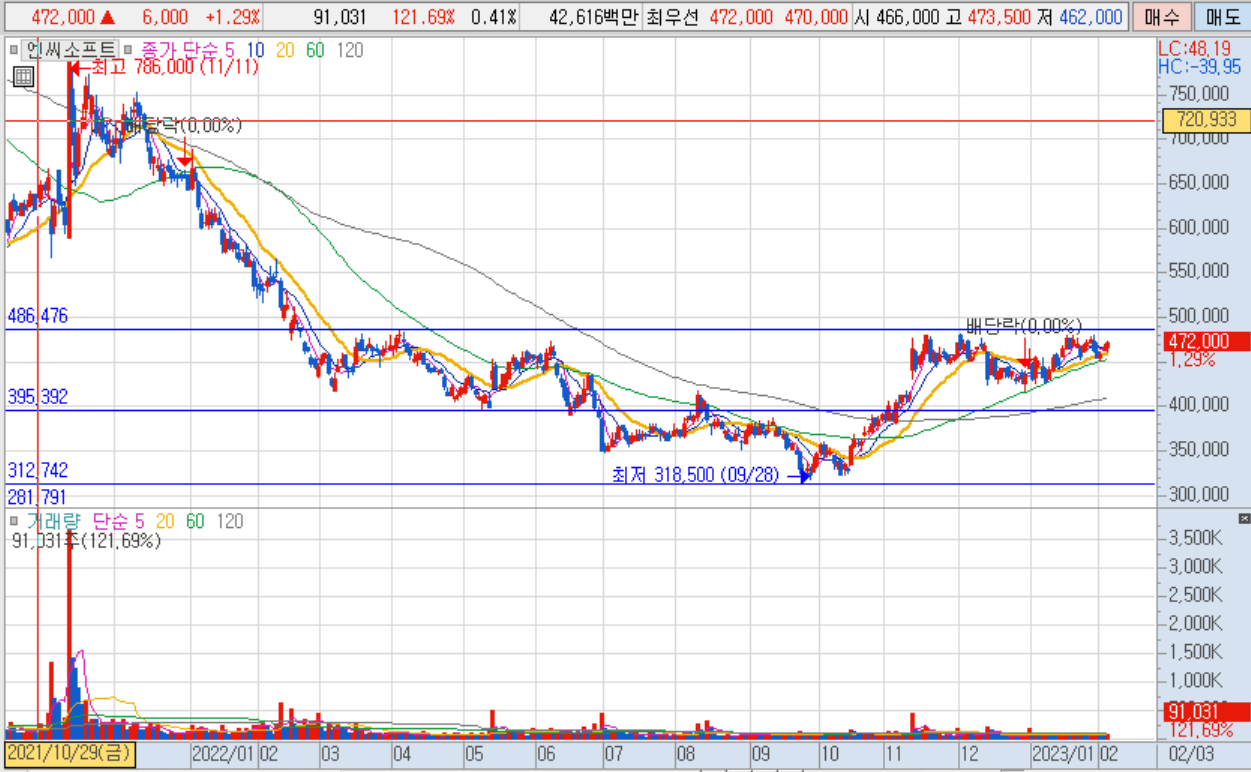Click the 472,000 current price tag on axis
This screenshot has height=772, width=1251.
pyautogui.click(x=1205, y=341)
